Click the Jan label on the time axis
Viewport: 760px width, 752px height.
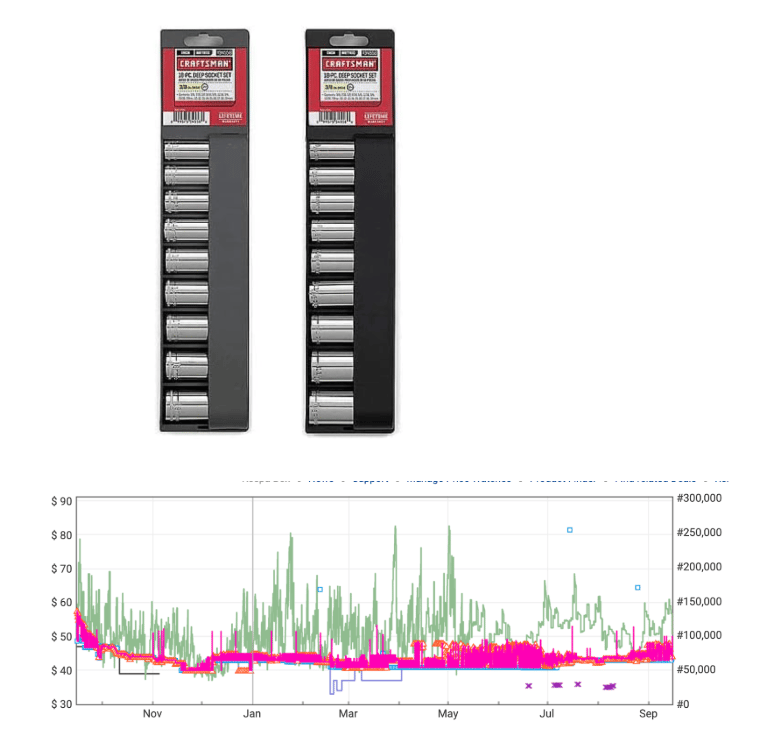point(252,714)
